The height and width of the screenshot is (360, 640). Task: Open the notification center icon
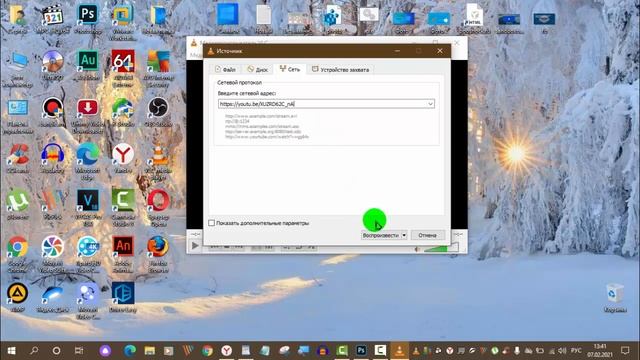[x=625, y=351]
